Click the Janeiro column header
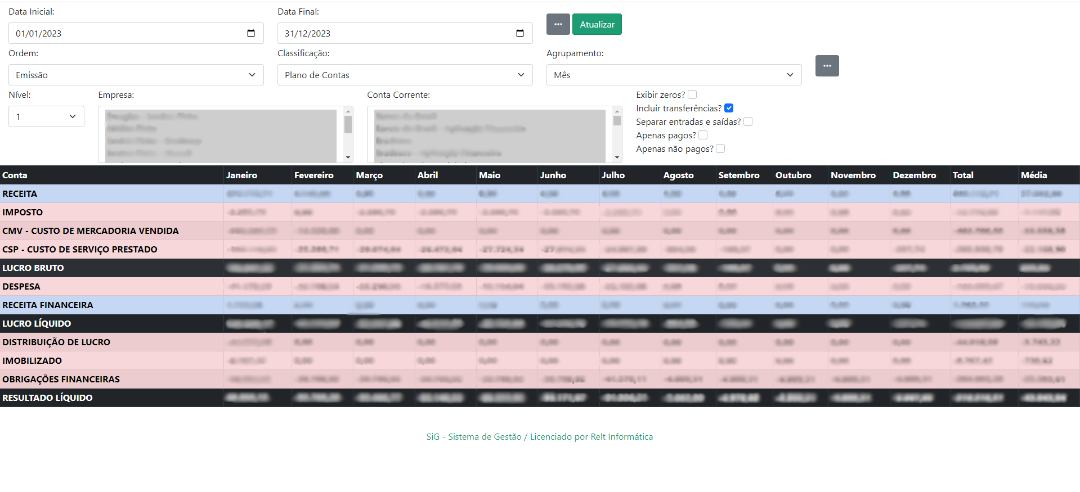The image size is (1080, 492). (x=243, y=175)
